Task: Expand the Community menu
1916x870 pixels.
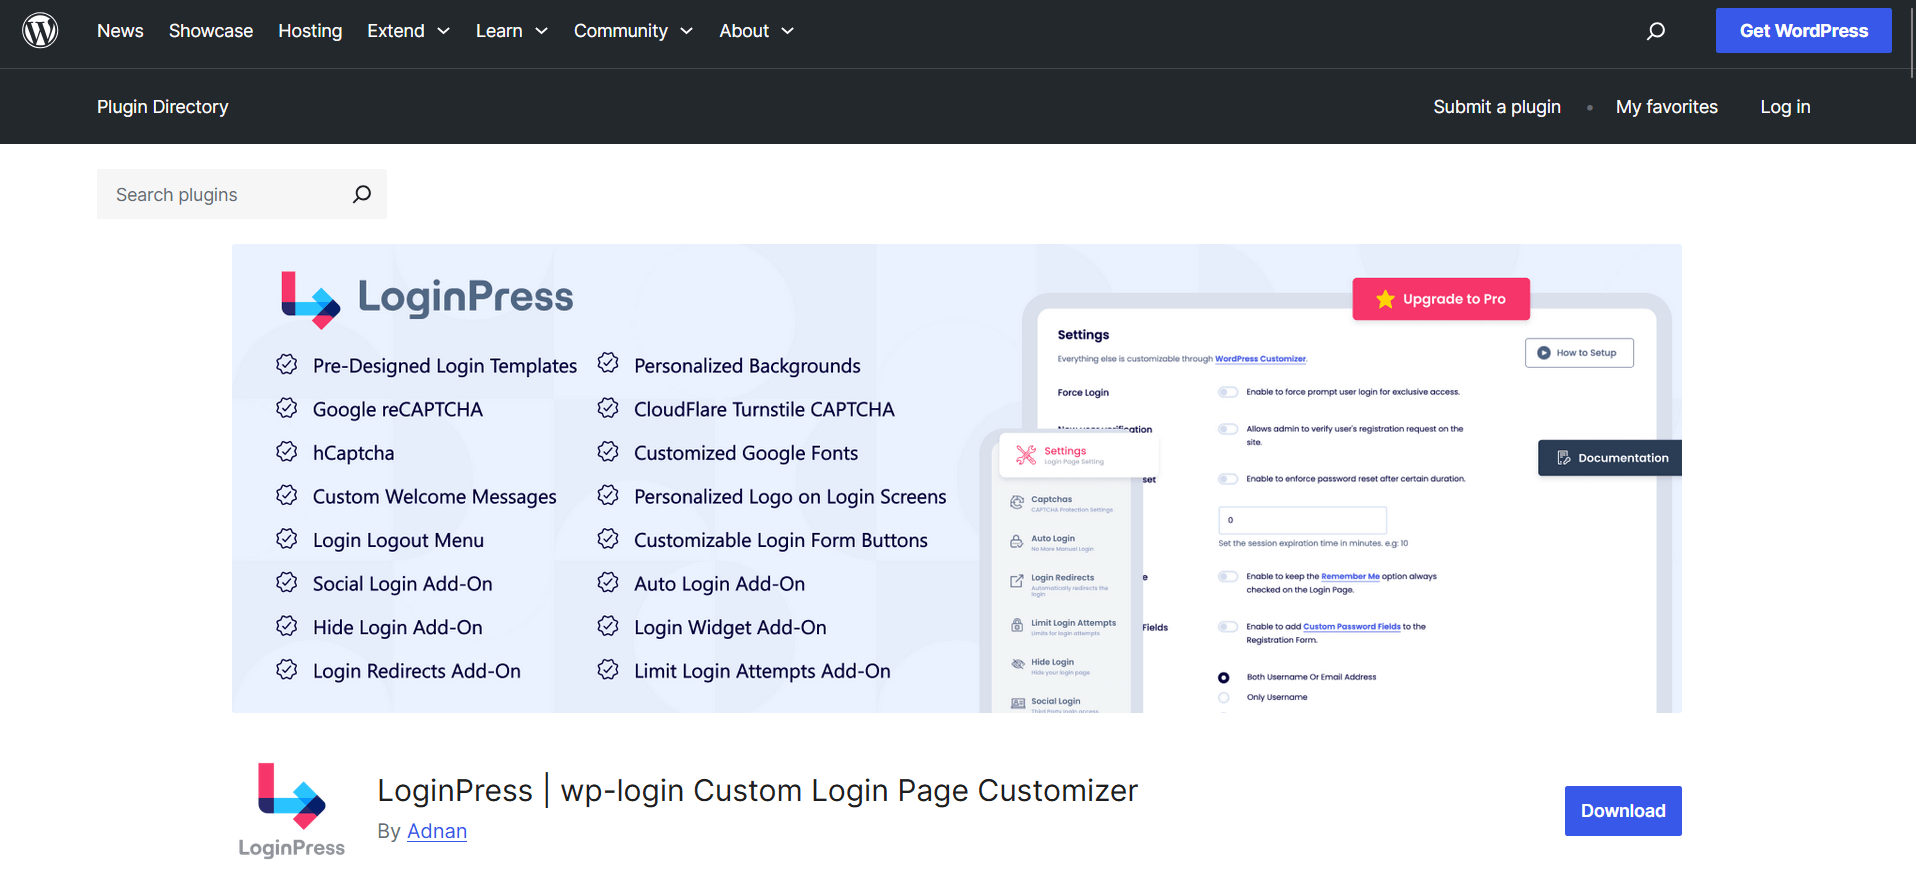Action: 634,31
